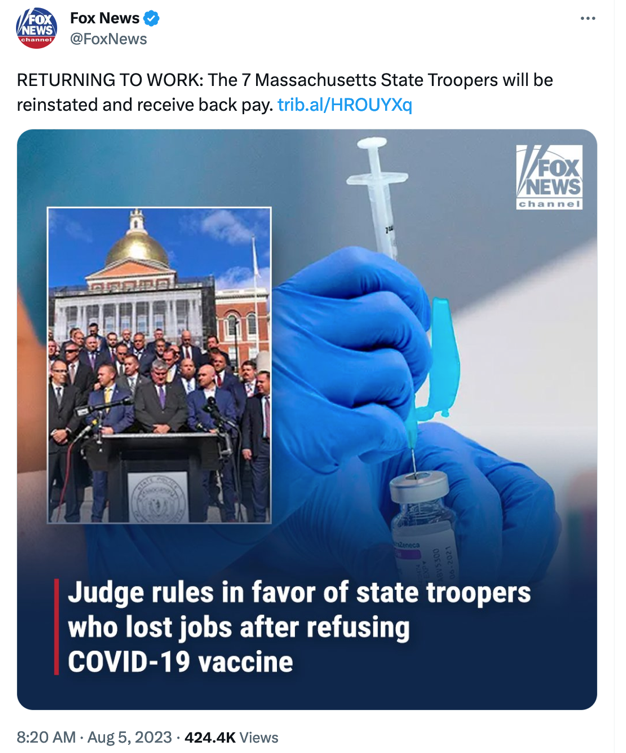Open the @FoxNews handle link

click(x=108, y=39)
